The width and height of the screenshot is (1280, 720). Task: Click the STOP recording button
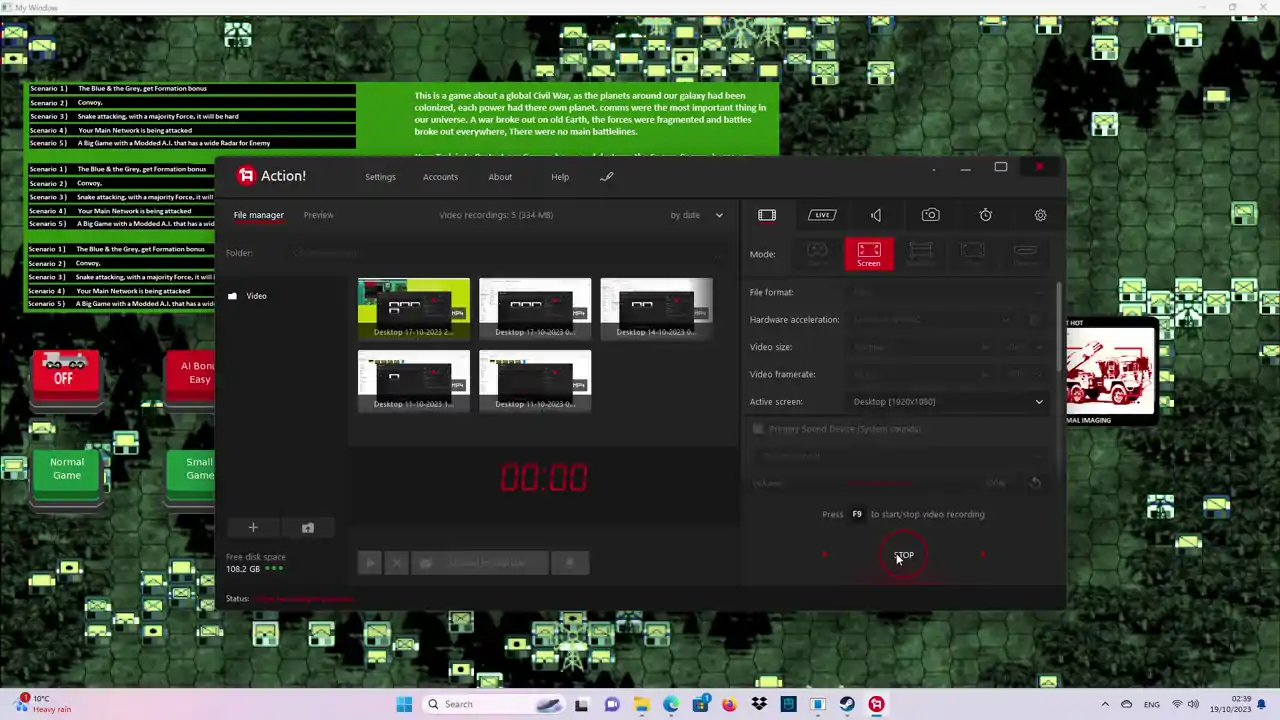pyautogui.click(x=904, y=556)
